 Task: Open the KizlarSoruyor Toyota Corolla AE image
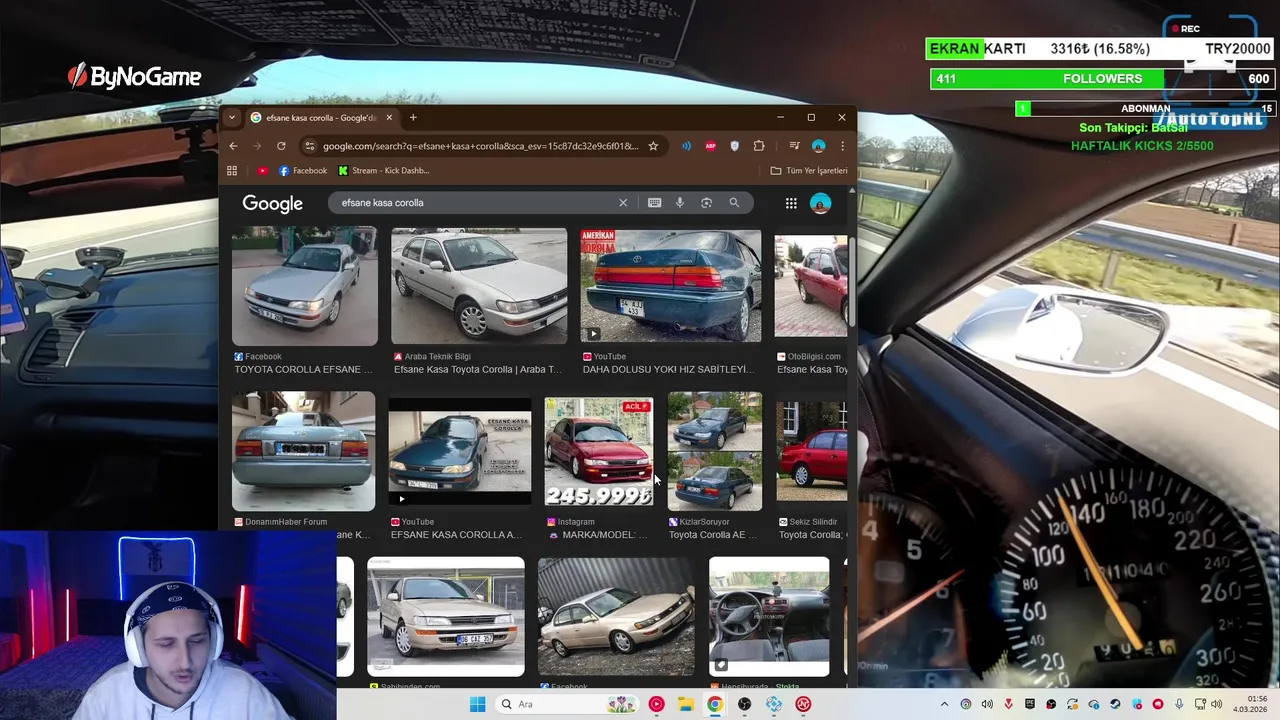(715, 451)
